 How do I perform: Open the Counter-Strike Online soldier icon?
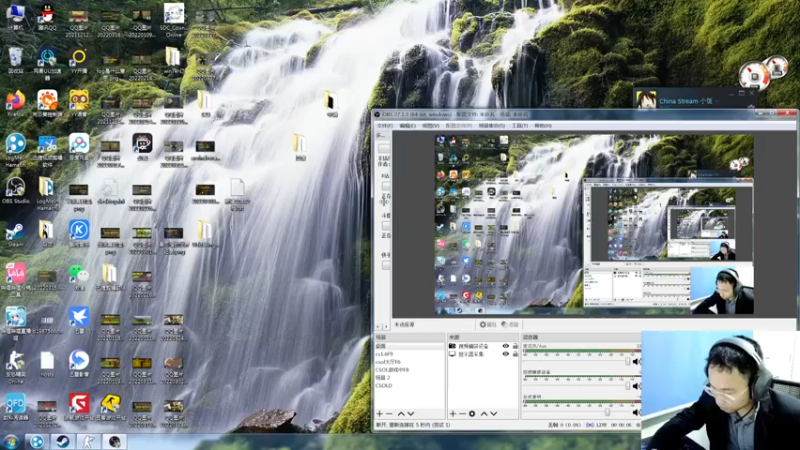tap(15, 365)
